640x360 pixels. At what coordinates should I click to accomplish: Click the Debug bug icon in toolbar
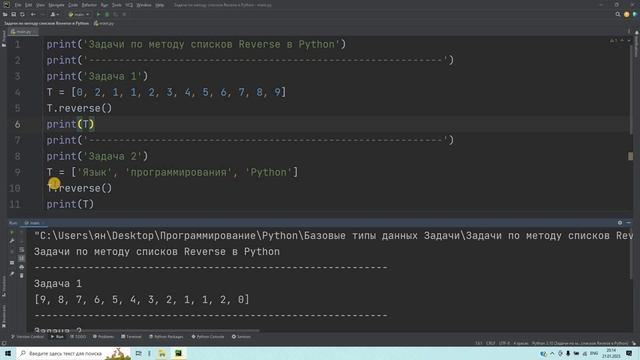click(x=107, y=14)
